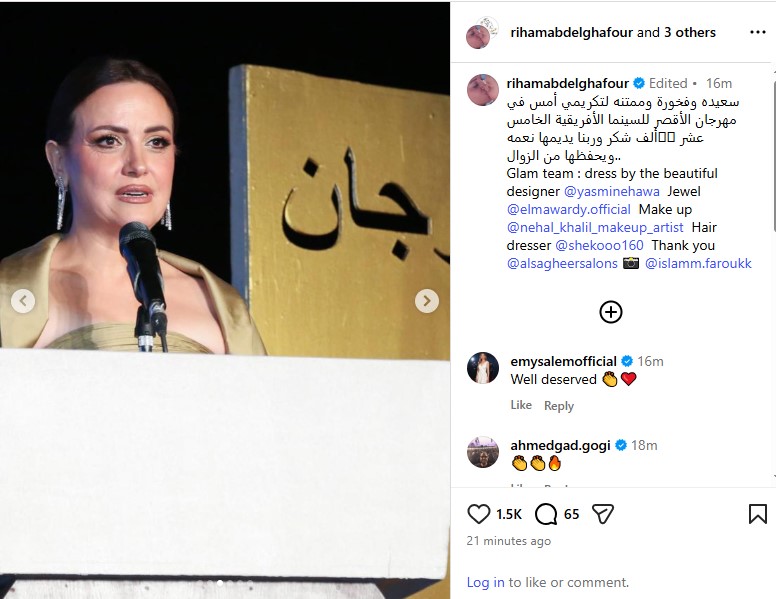Screen dimensions: 776x599
Task: Click Like under emysalemofficial comment
Action: click(x=521, y=405)
